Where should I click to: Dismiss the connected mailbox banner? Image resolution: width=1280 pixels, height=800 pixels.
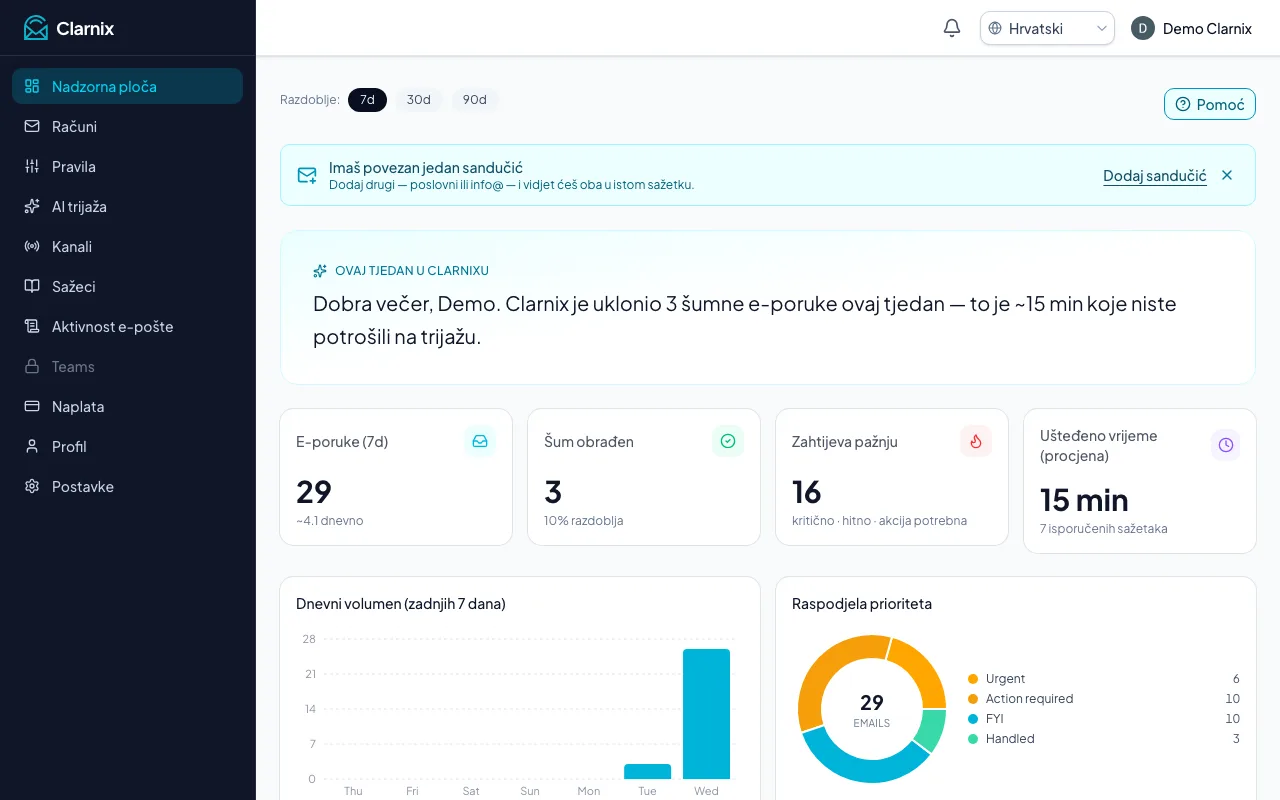1227,175
